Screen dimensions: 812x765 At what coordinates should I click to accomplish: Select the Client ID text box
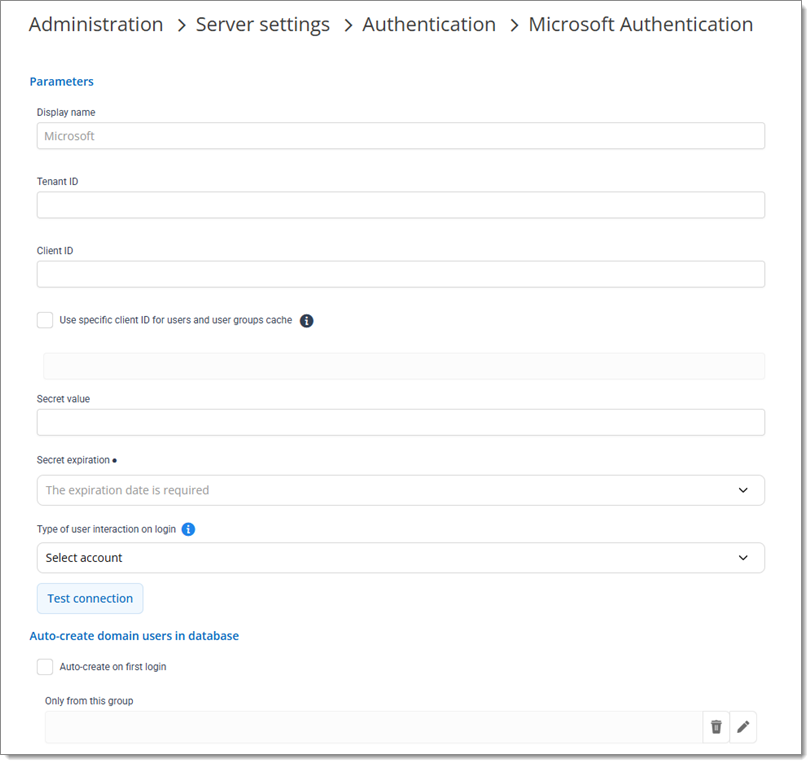(400, 274)
